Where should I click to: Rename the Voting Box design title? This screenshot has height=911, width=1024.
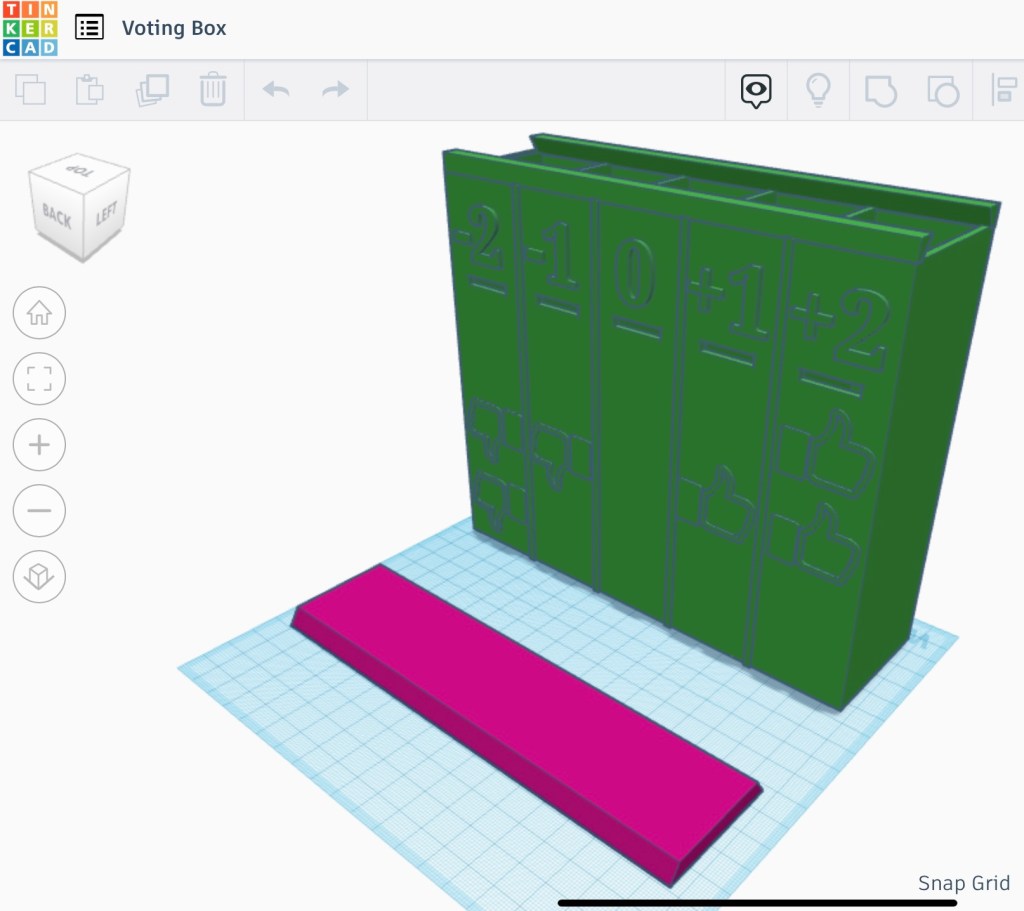pyautogui.click(x=174, y=28)
